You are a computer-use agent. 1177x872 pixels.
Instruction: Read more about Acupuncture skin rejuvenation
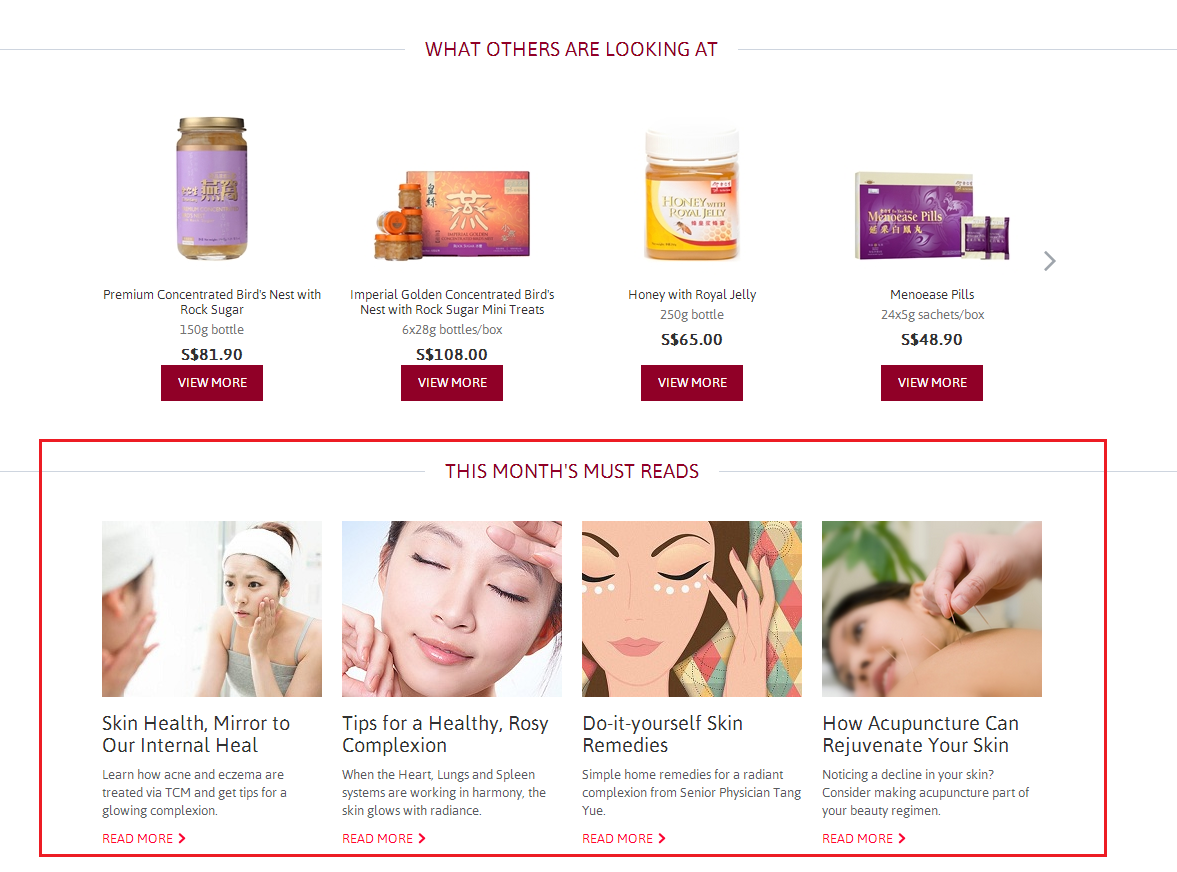click(x=863, y=838)
